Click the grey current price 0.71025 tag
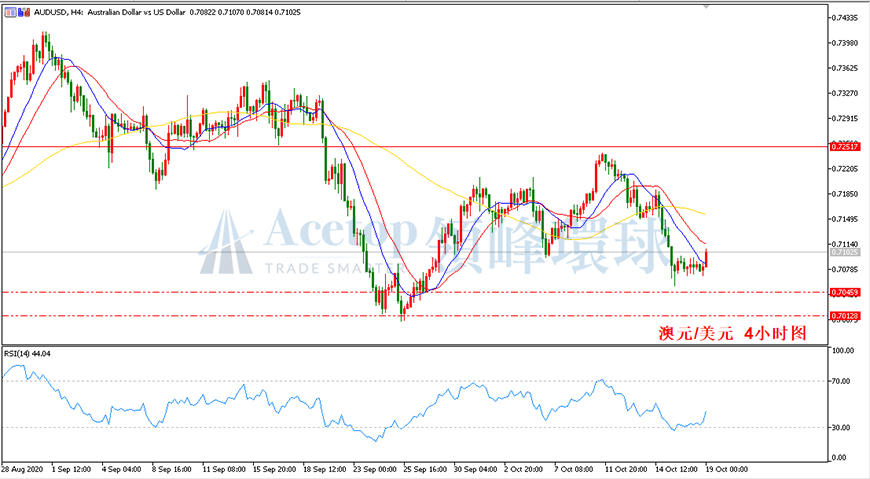This screenshot has width=870, height=479. (x=844, y=252)
